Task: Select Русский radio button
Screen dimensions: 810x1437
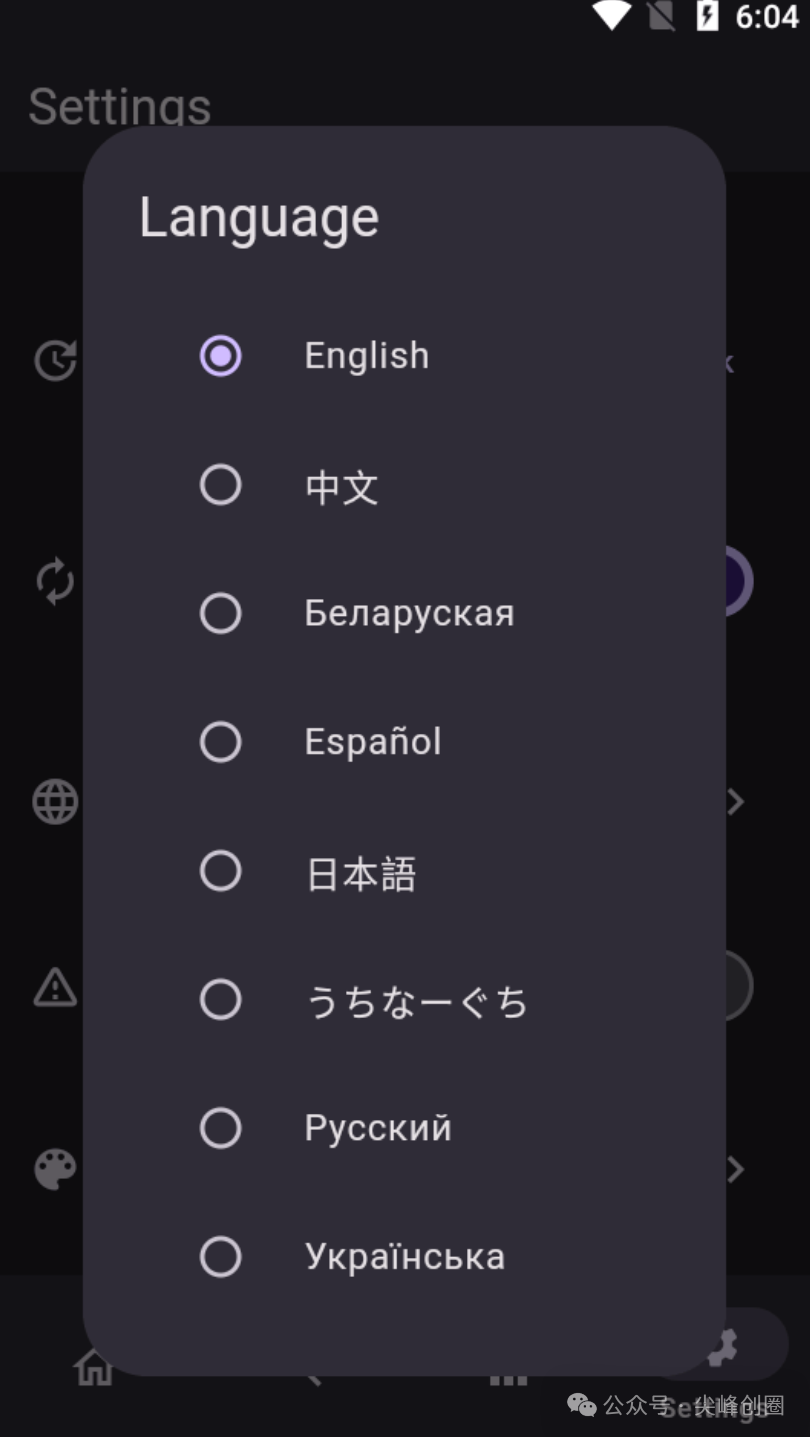Action: 220,1128
